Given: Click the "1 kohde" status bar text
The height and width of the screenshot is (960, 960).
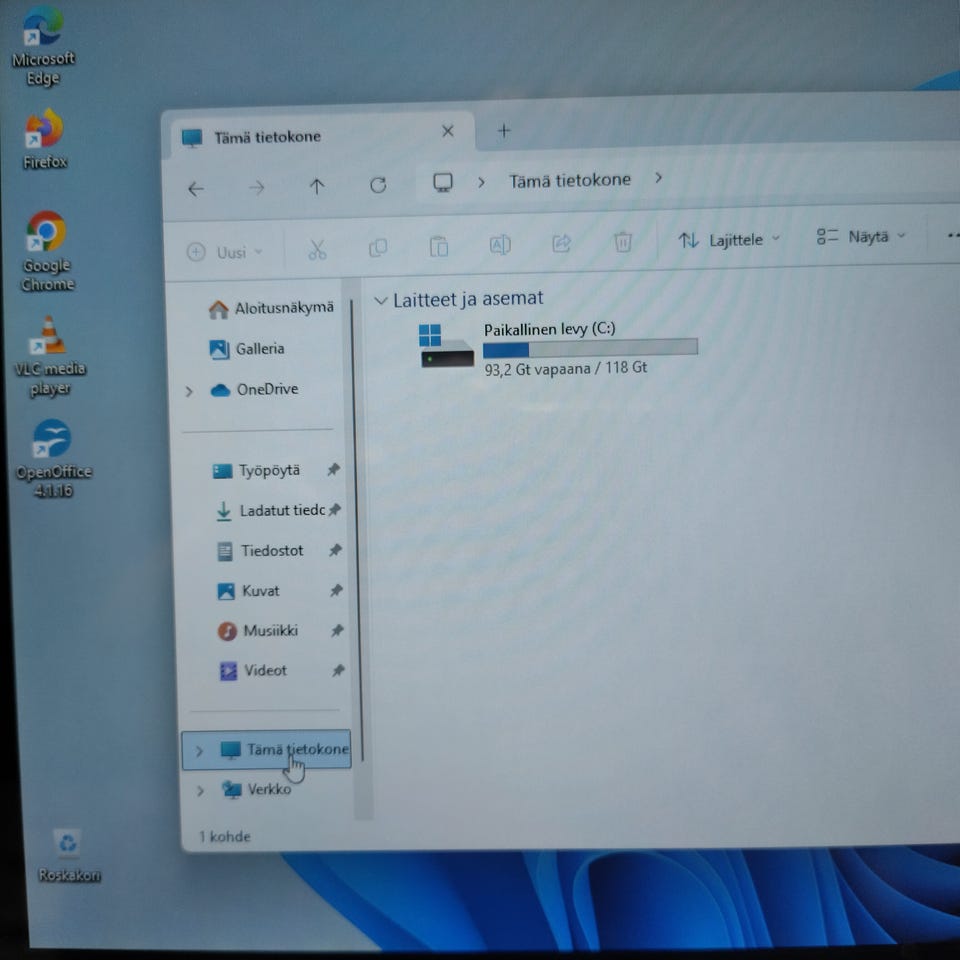Looking at the screenshot, I should click(x=225, y=836).
